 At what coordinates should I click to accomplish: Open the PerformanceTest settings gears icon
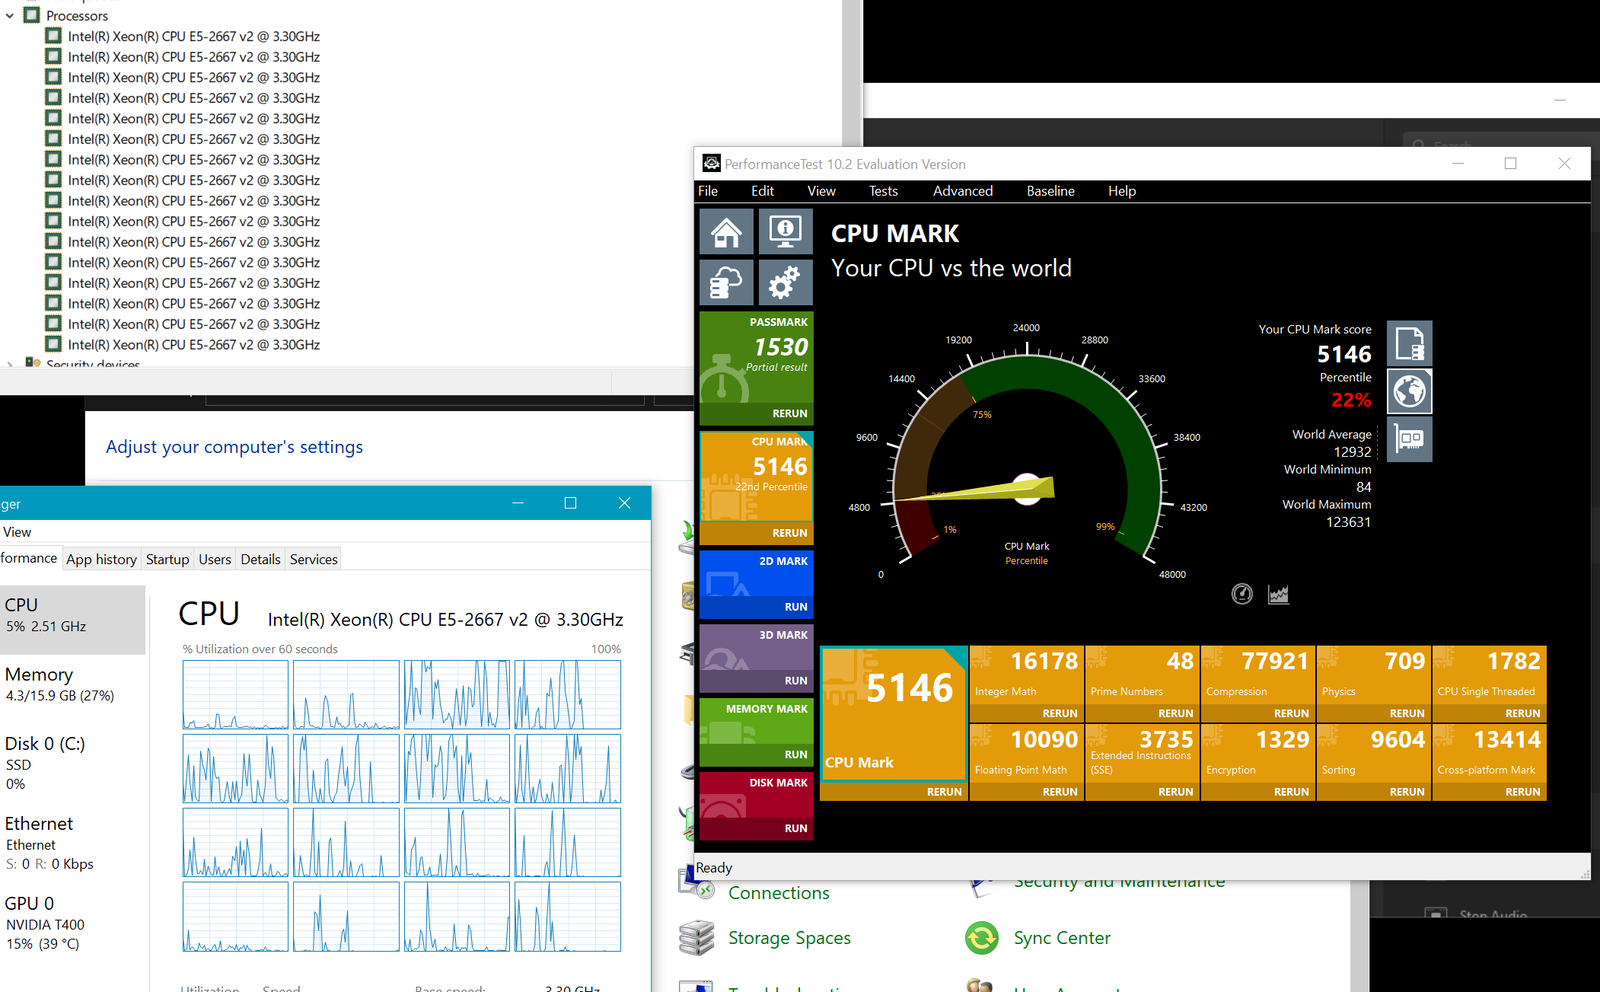(785, 282)
